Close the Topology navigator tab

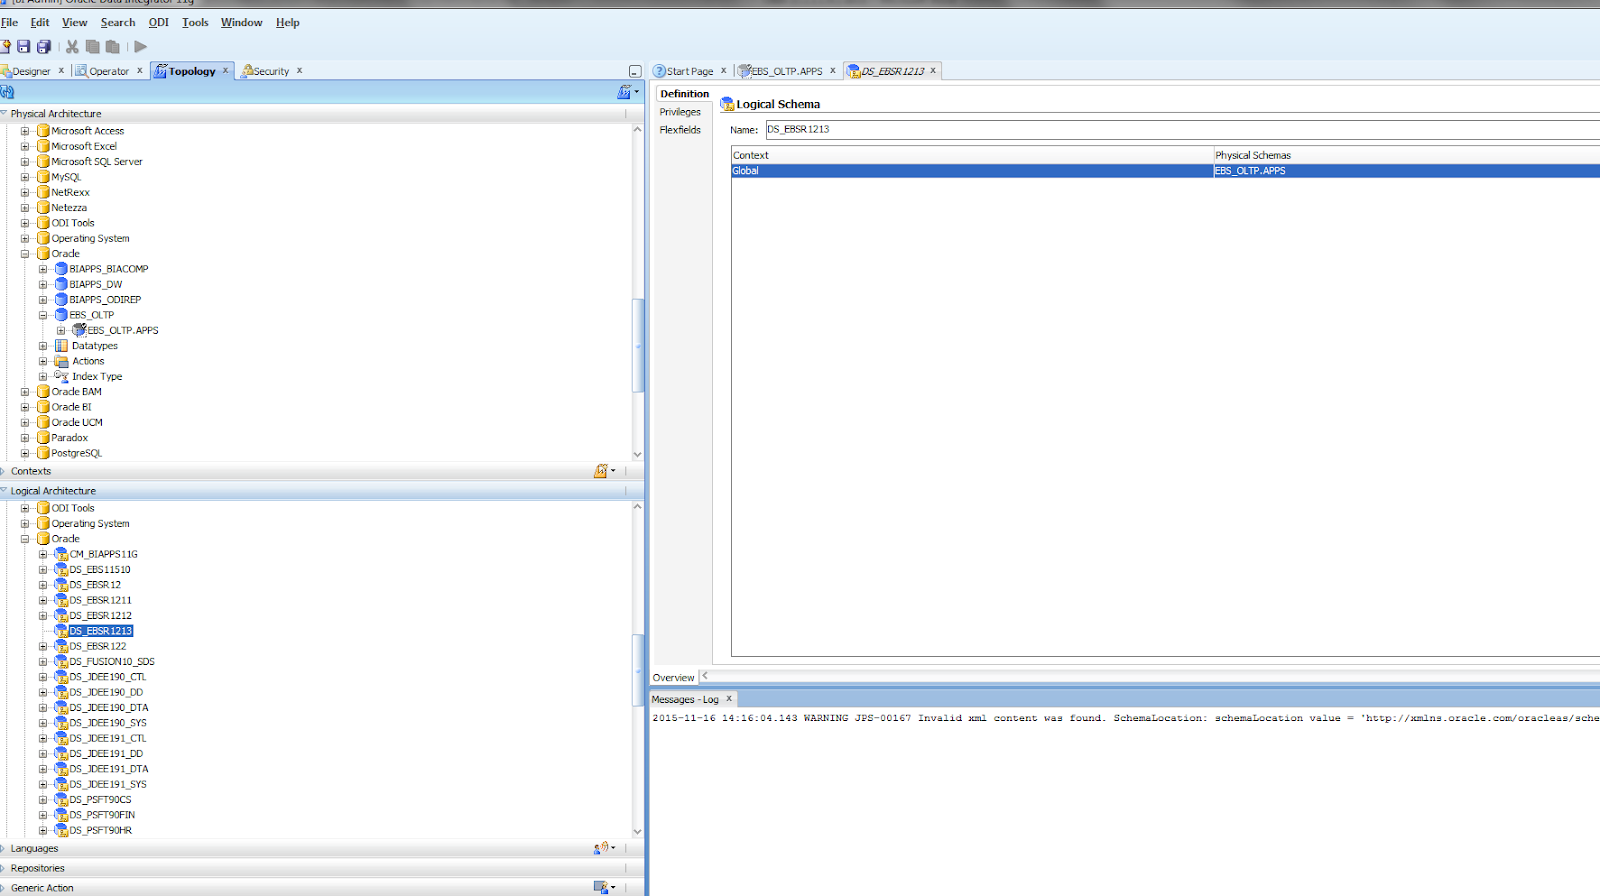[225, 70]
